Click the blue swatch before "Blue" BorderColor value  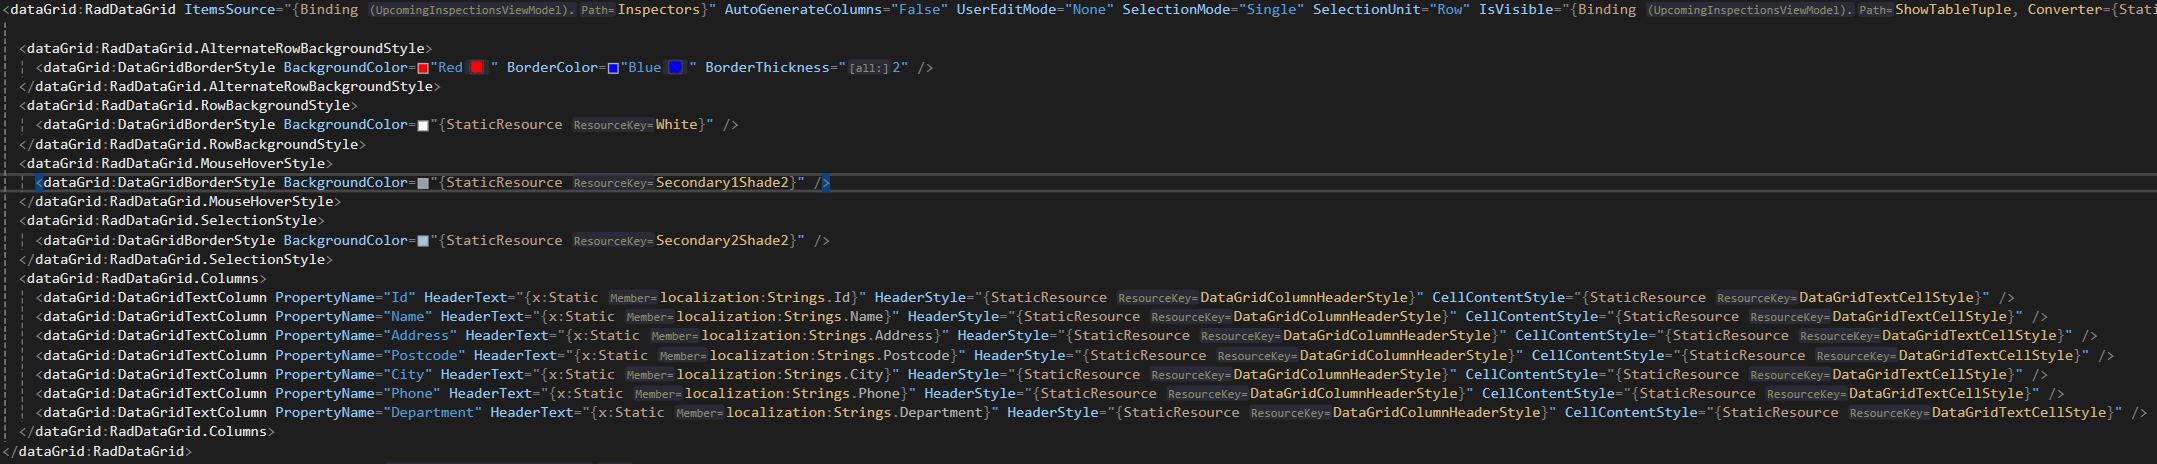(x=613, y=68)
